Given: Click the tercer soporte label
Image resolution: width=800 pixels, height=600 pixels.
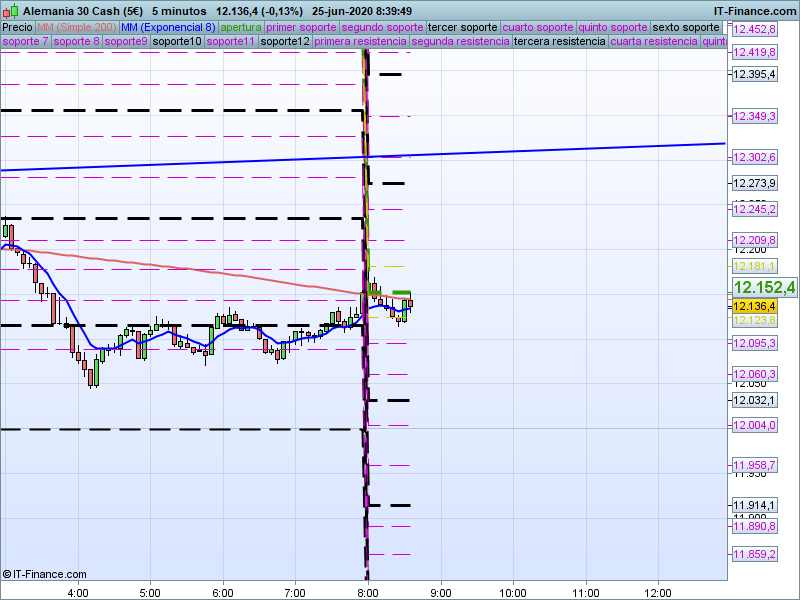Looking at the screenshot, I should (462, 28).
